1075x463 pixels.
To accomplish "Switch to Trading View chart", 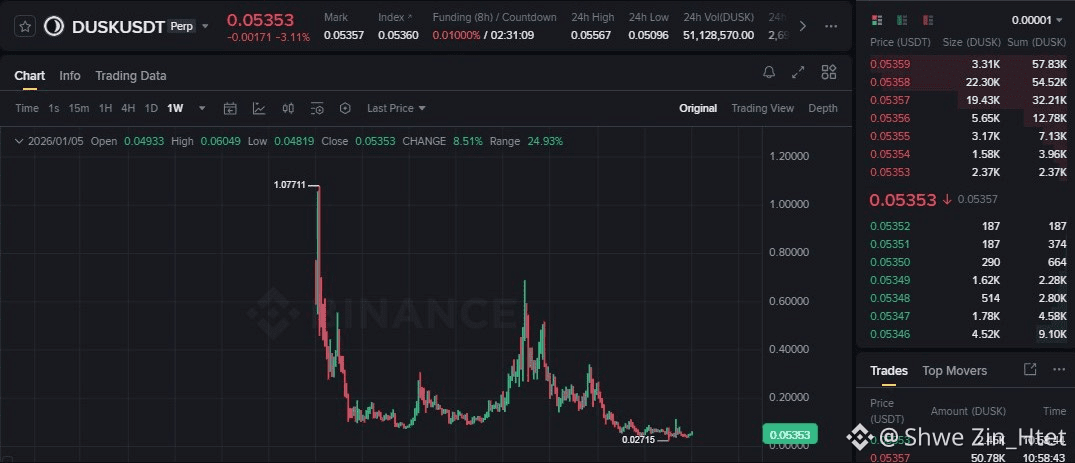I will pos(762,108).
